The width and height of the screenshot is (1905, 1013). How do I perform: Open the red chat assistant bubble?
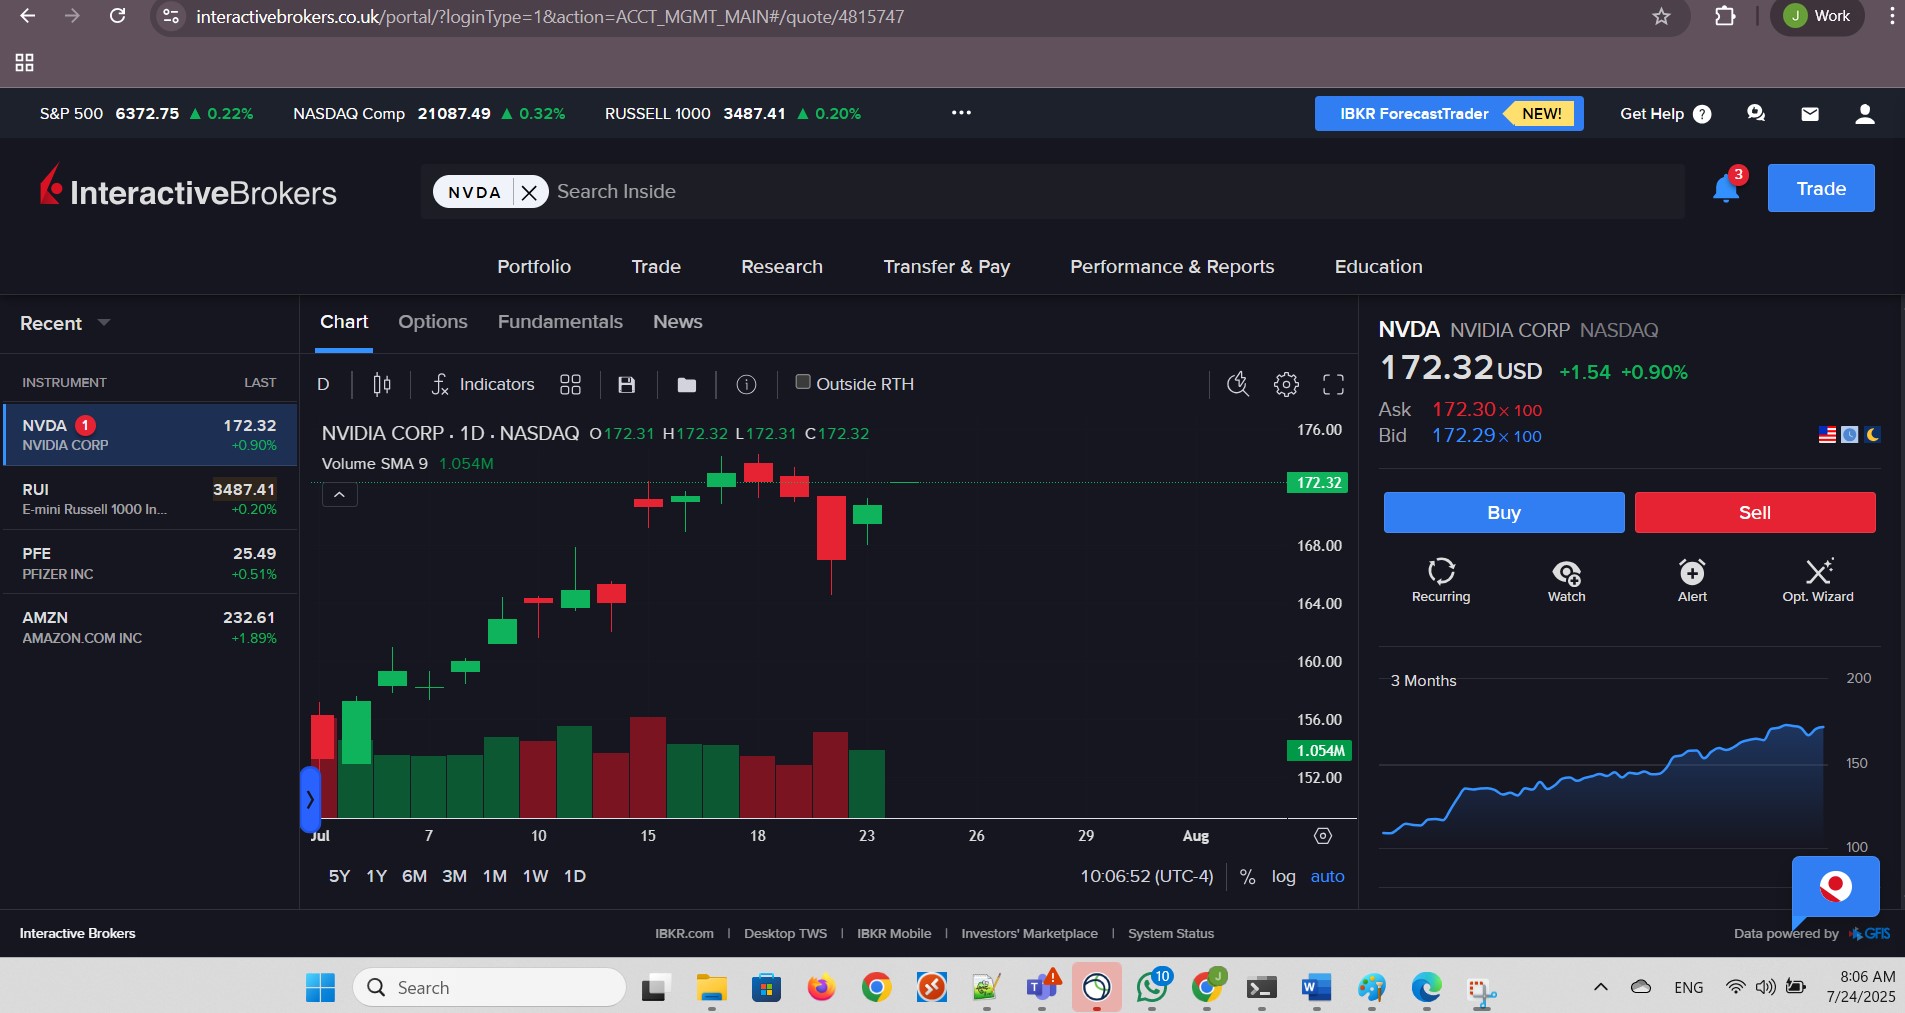[1835, 887]
